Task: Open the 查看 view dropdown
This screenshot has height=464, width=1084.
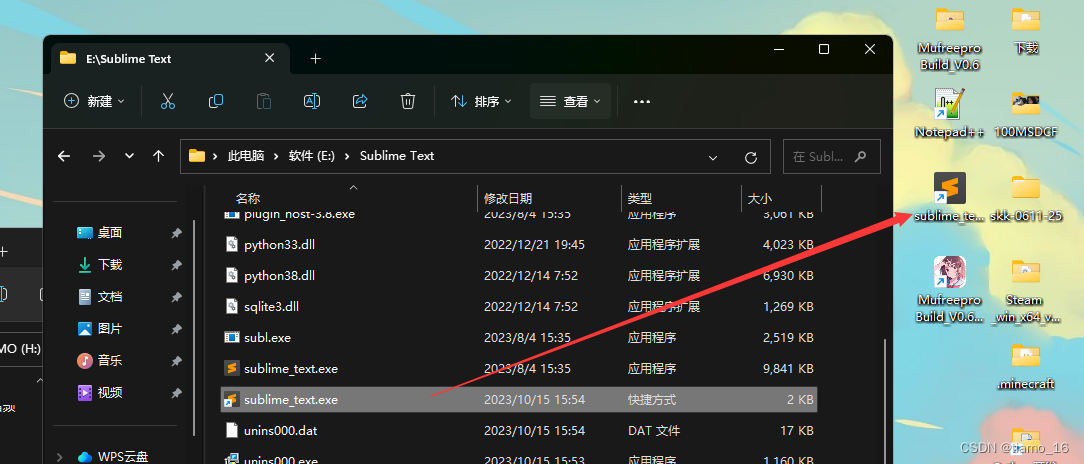Action: tap(570, 101)
